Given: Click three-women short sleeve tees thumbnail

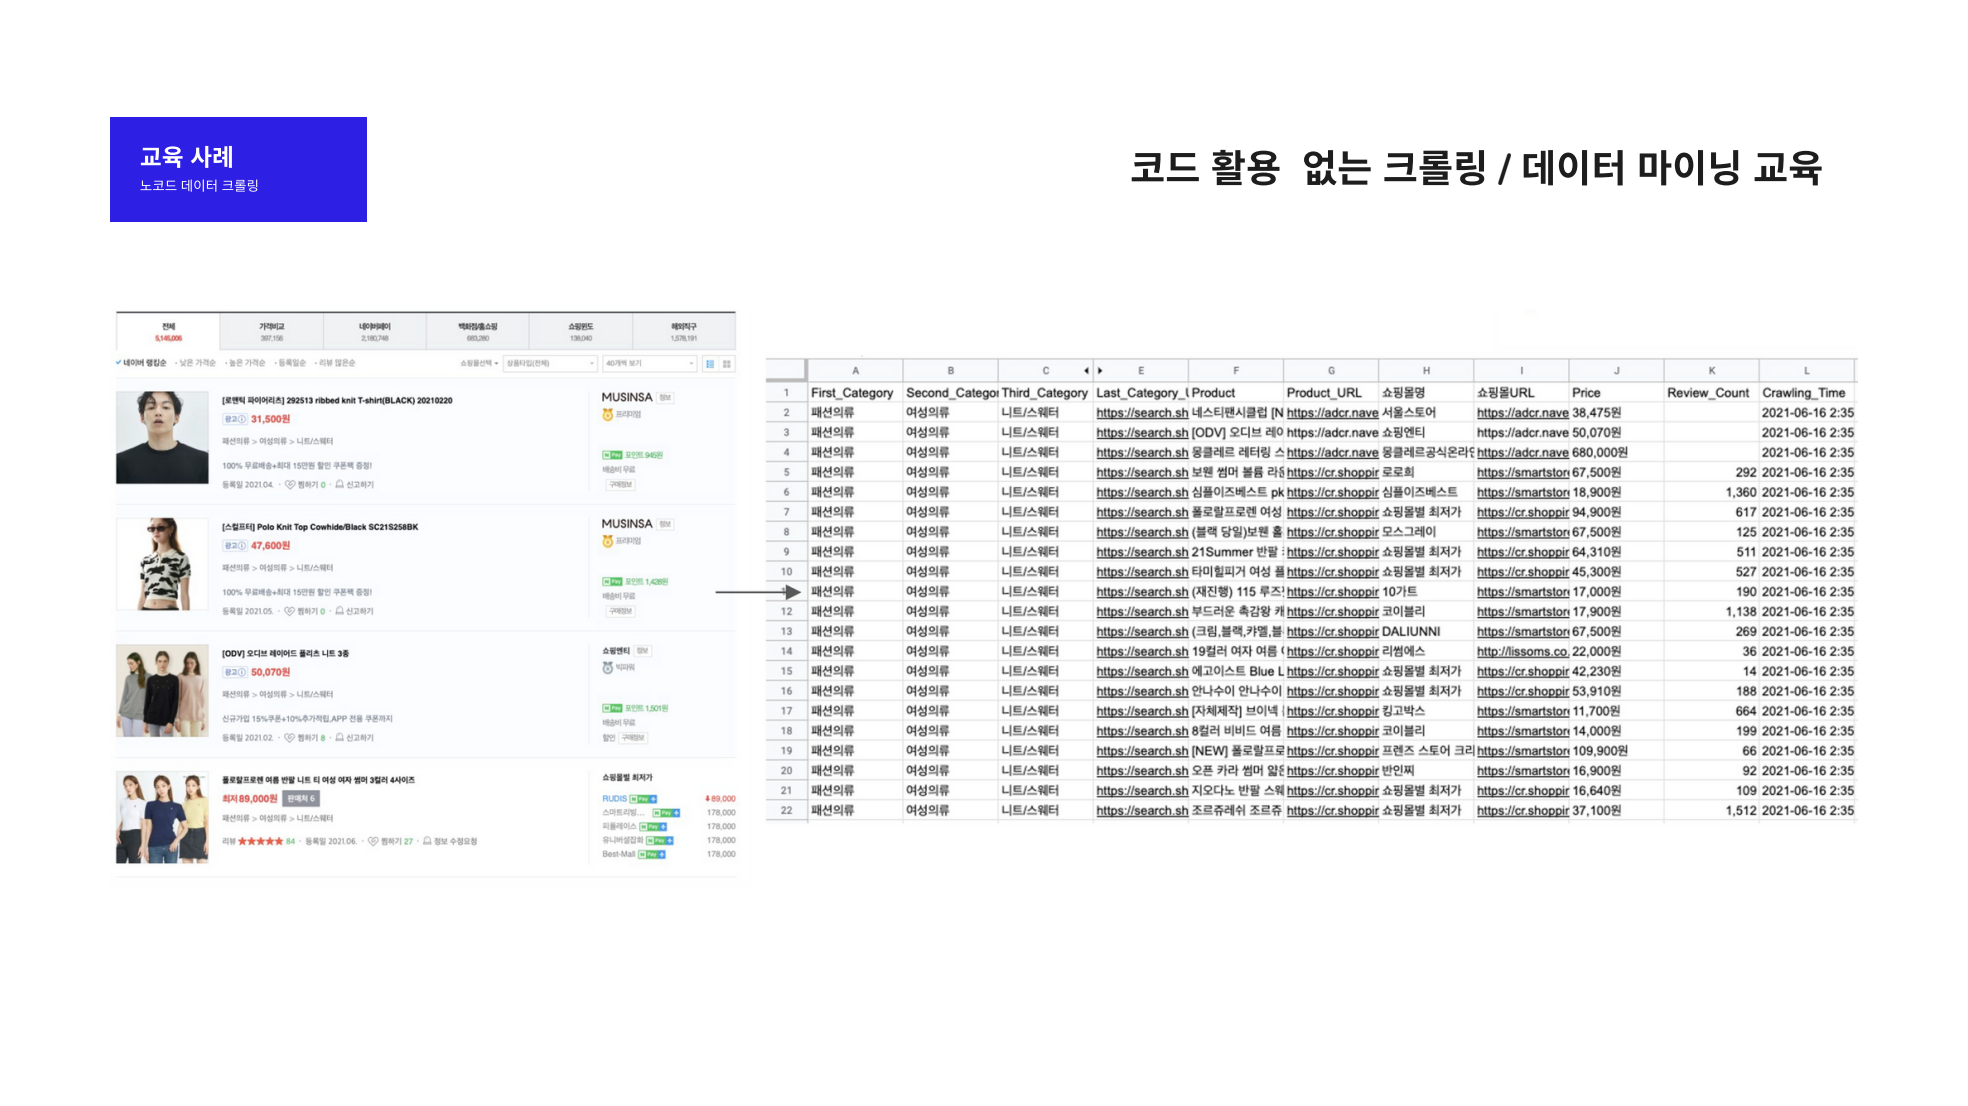Looking at the screenshot, I should pyautogui.click(x=162, y=817).
